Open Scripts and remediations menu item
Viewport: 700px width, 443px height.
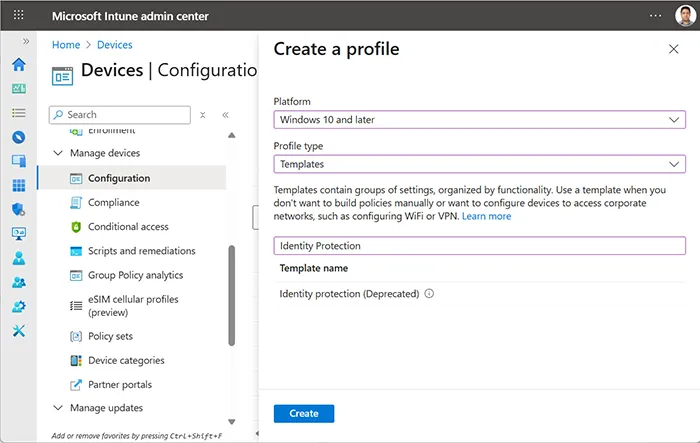[x=141, y=251]
